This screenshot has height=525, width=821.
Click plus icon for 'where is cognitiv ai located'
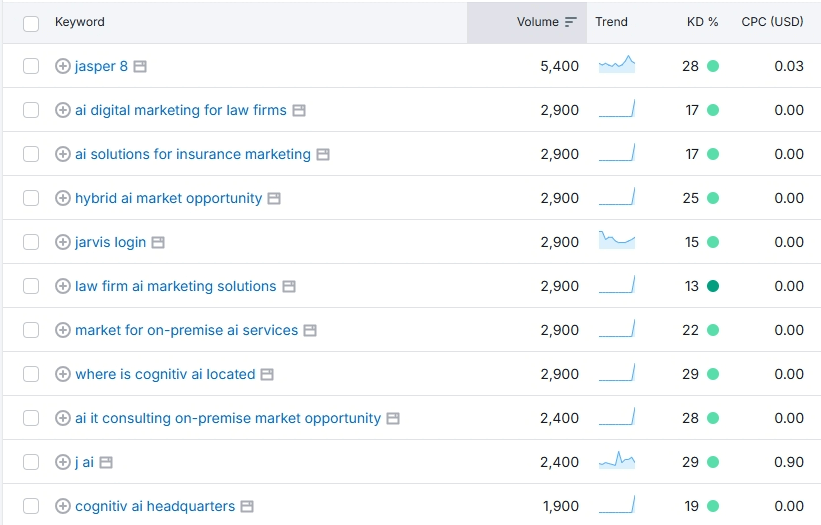pos(62,374)
